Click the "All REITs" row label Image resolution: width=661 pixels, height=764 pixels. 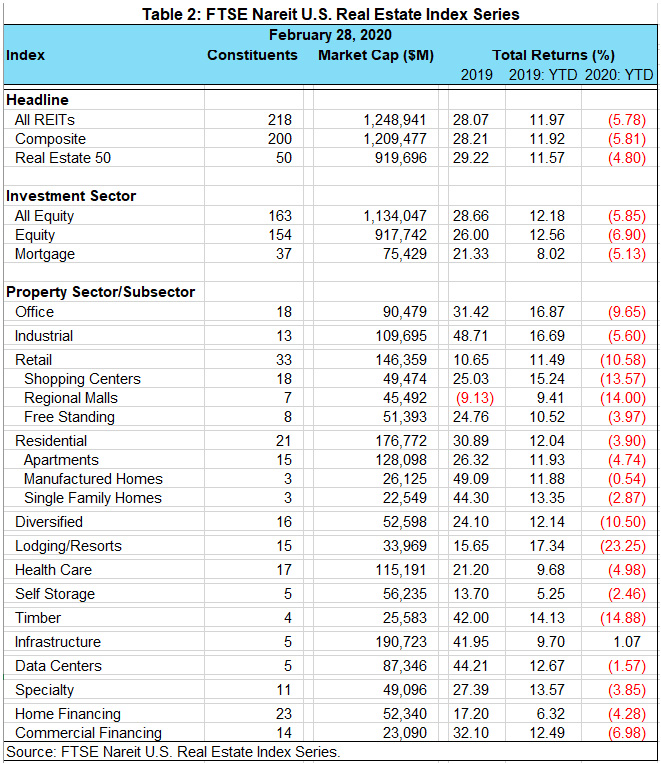point(45,120)
